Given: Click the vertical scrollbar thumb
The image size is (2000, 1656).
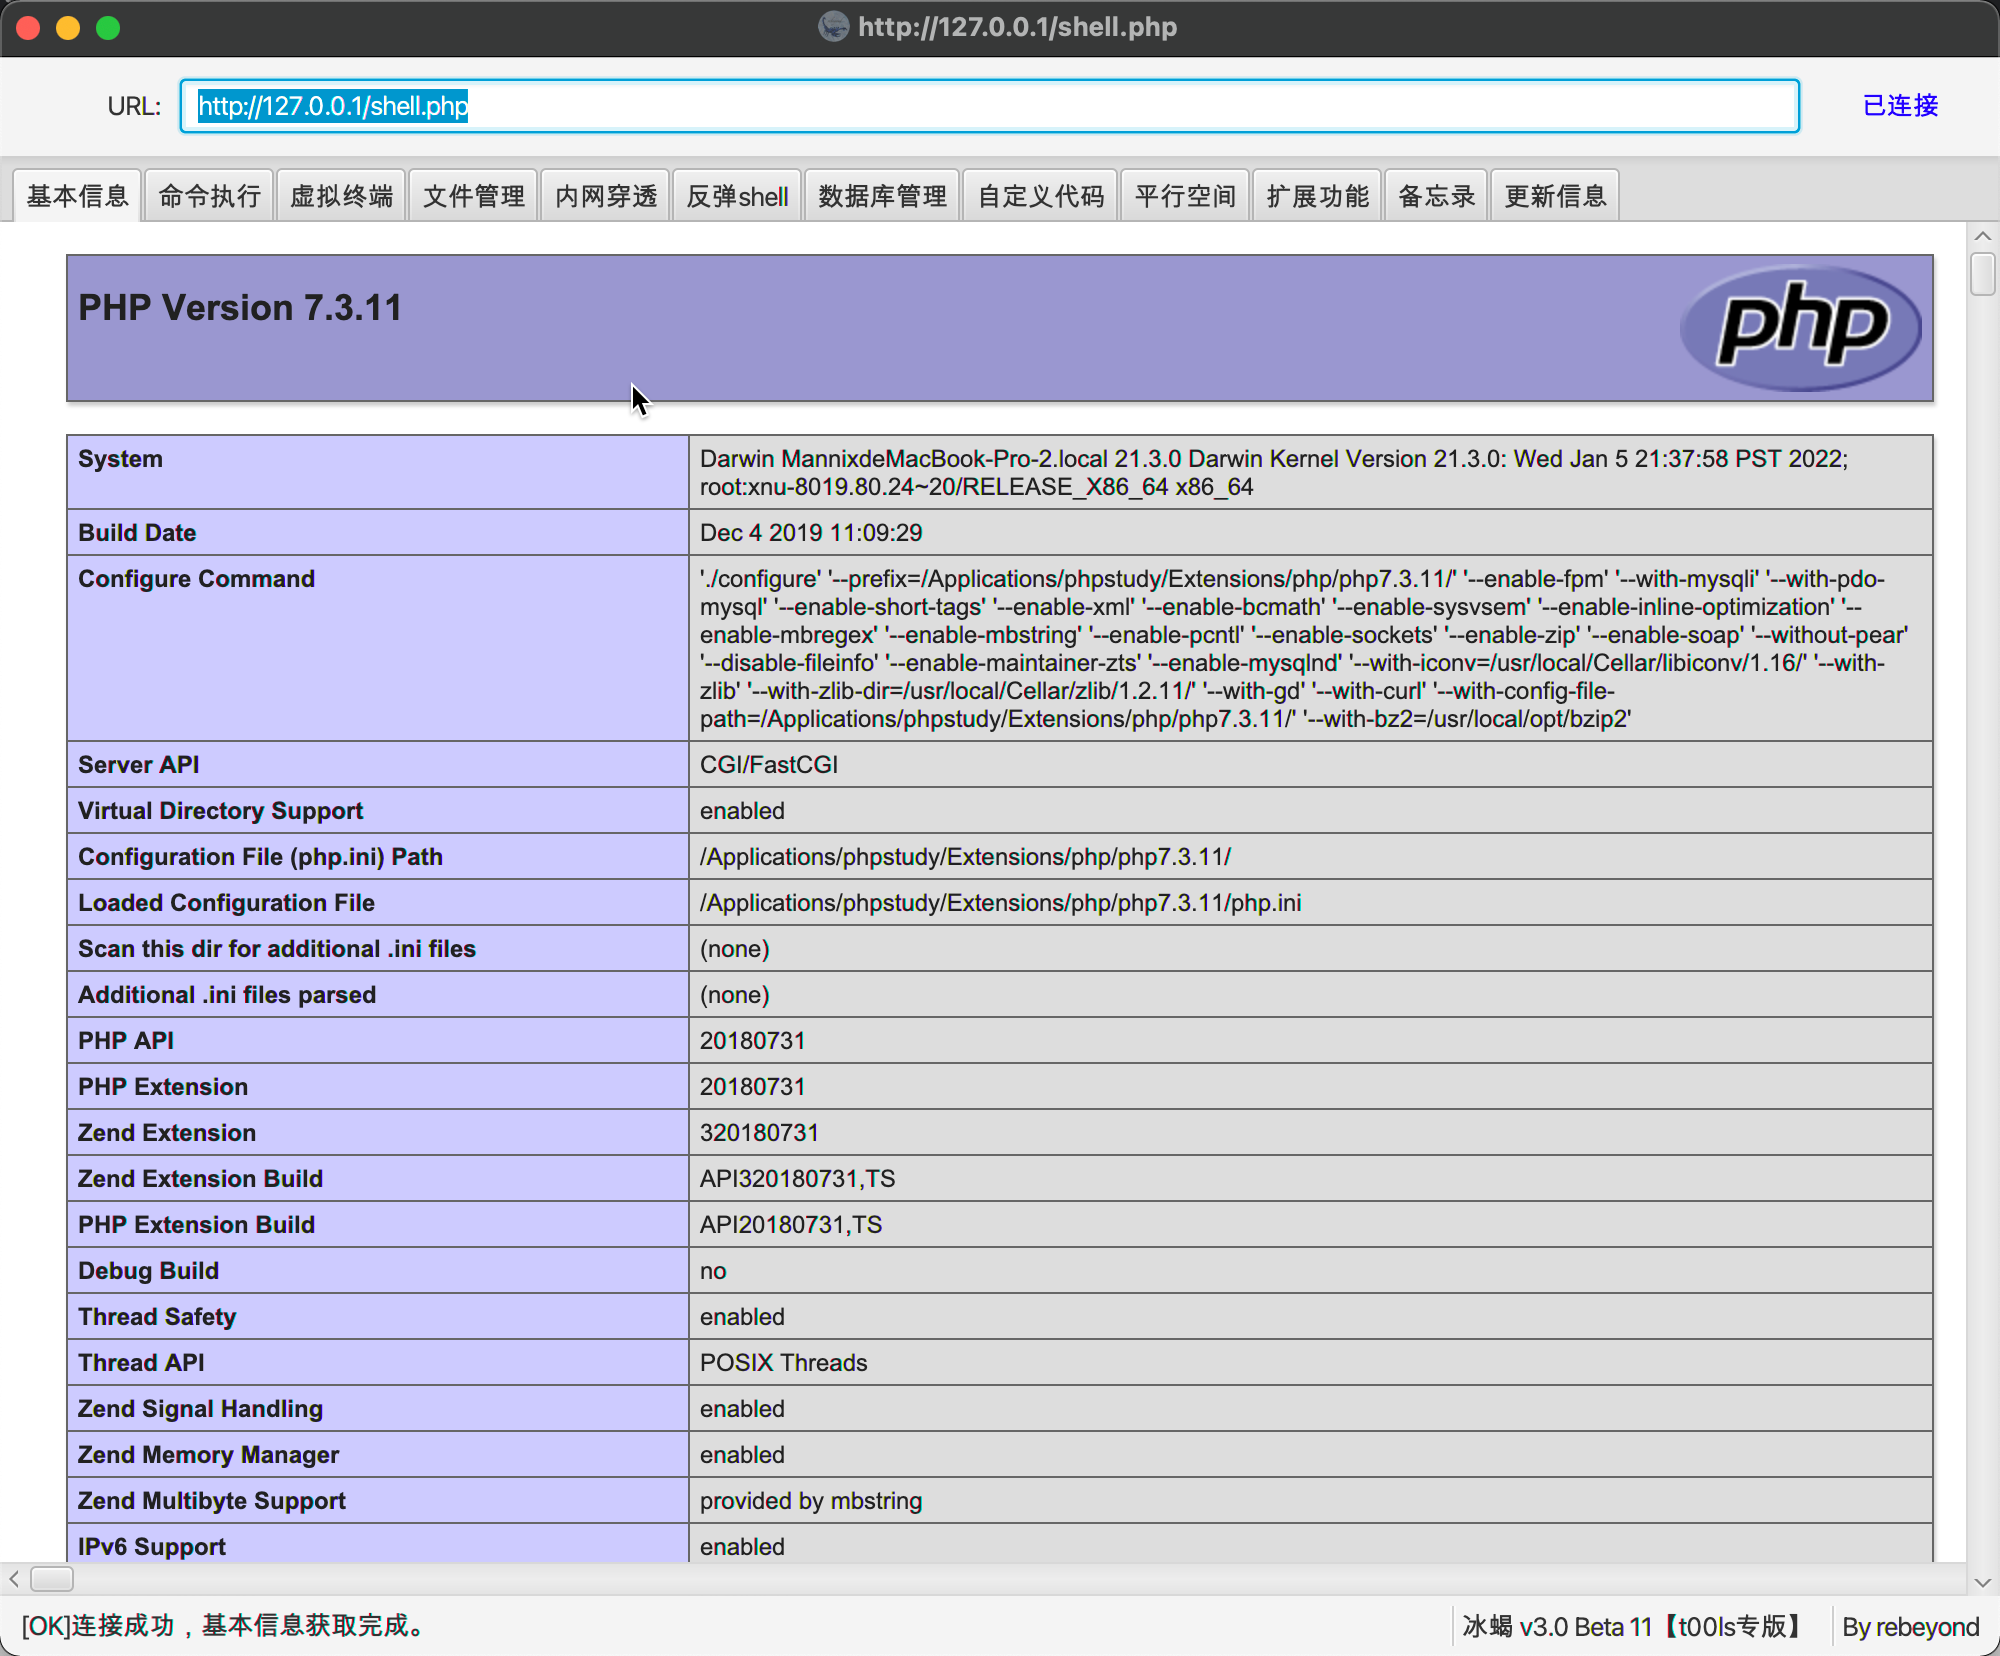Looking at the screenshot, I should click(1982, 272).
